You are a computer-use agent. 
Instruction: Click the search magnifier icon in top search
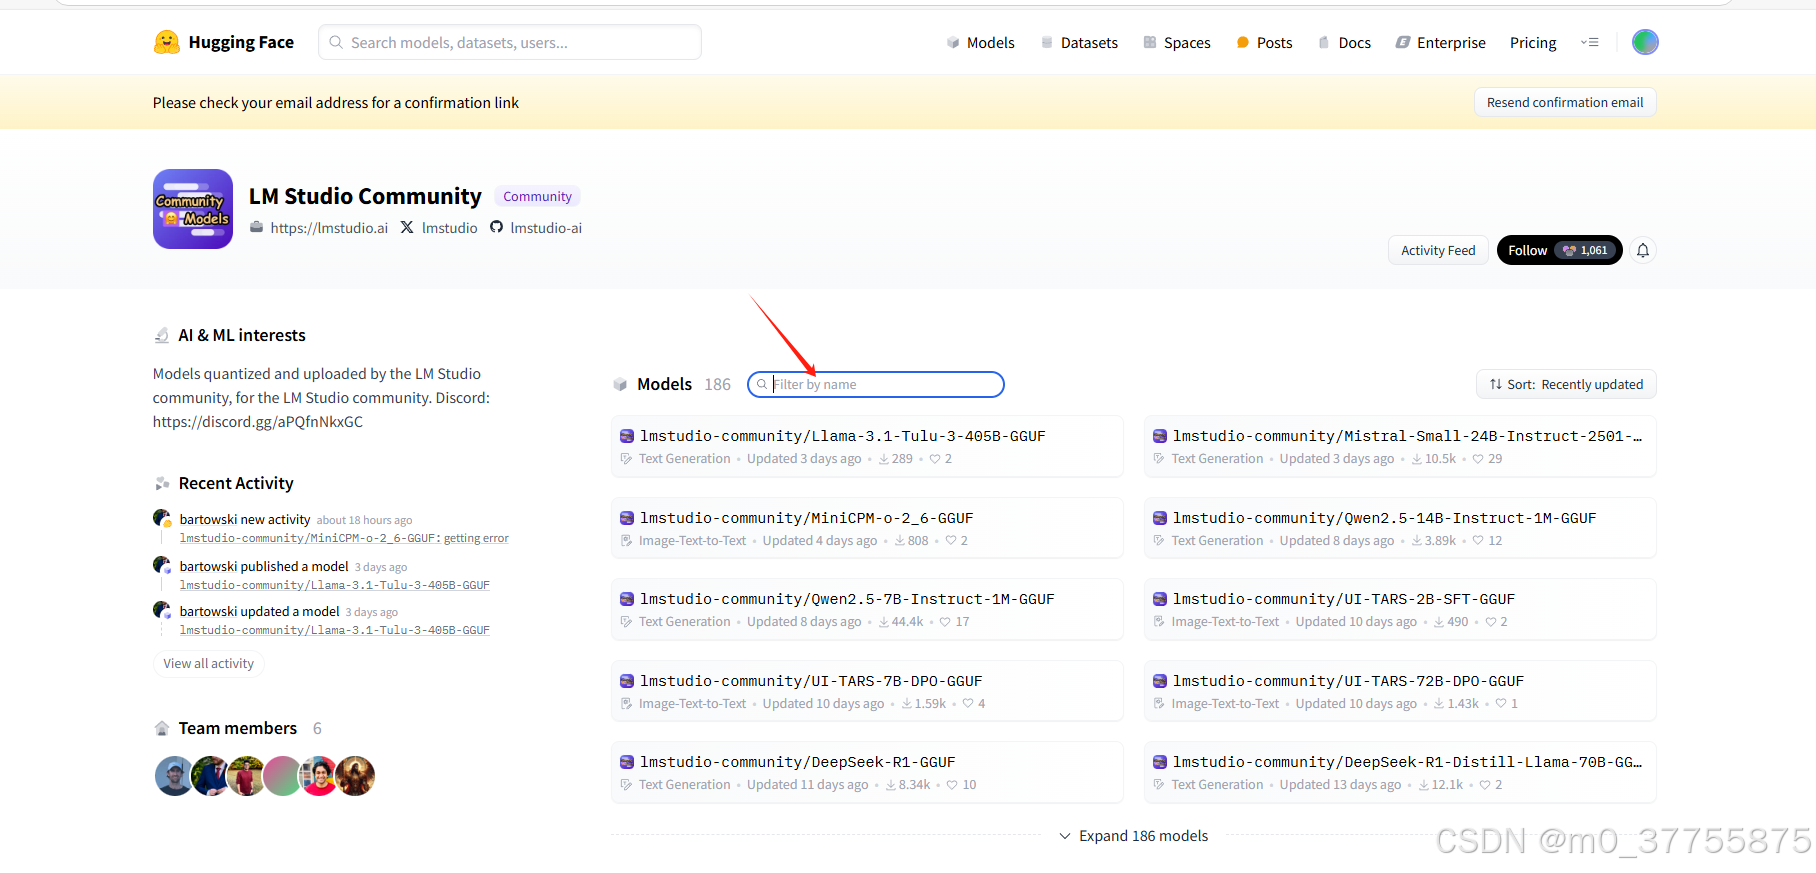tap(336, 42)
